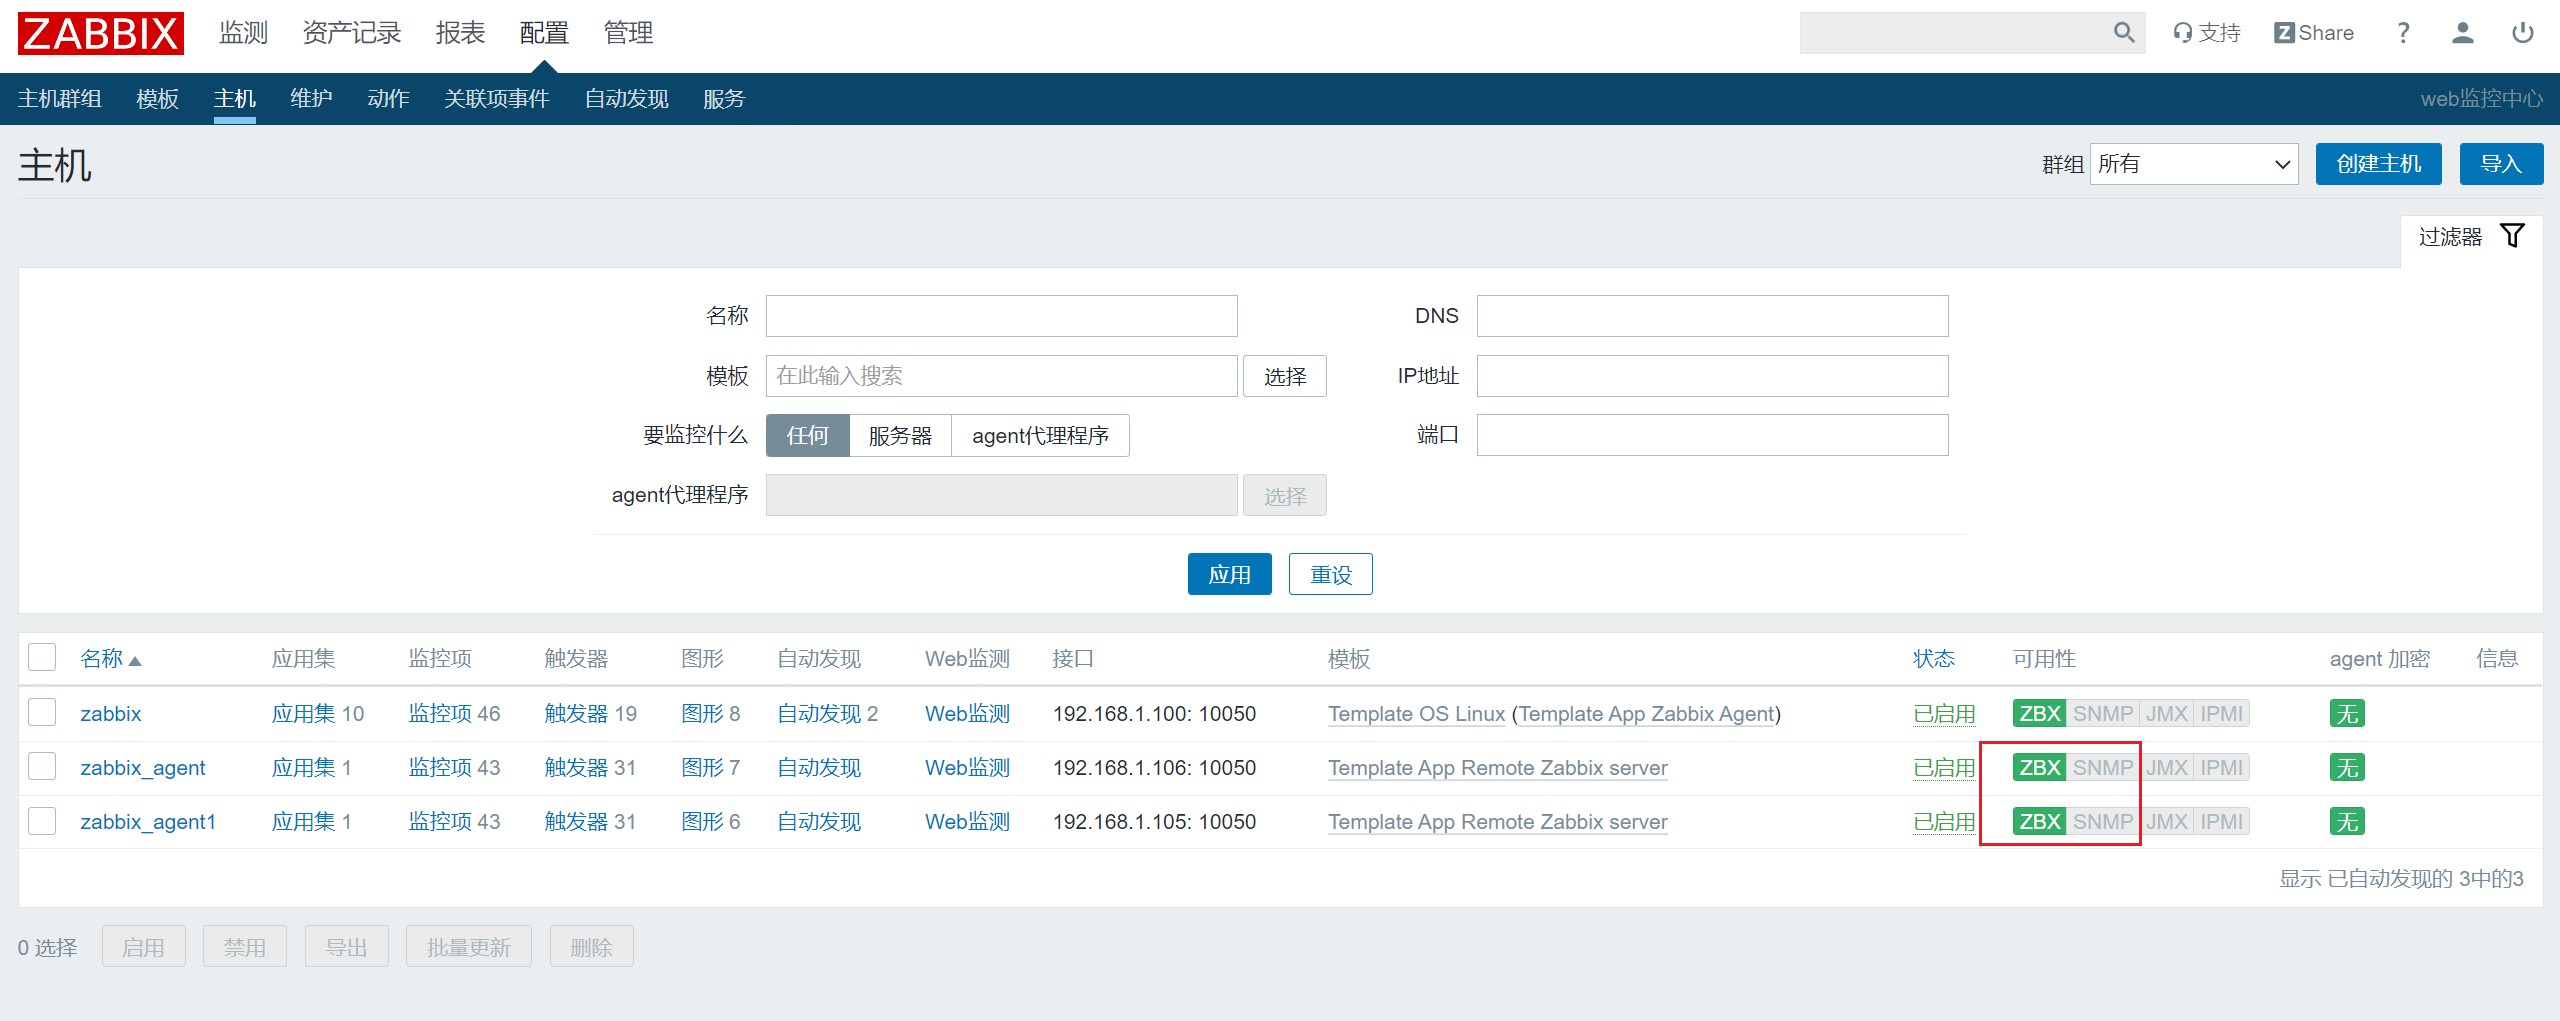Go to 主机群组 submenu
Viewport: 2560px width, 1021px height.
click(60, 99)
